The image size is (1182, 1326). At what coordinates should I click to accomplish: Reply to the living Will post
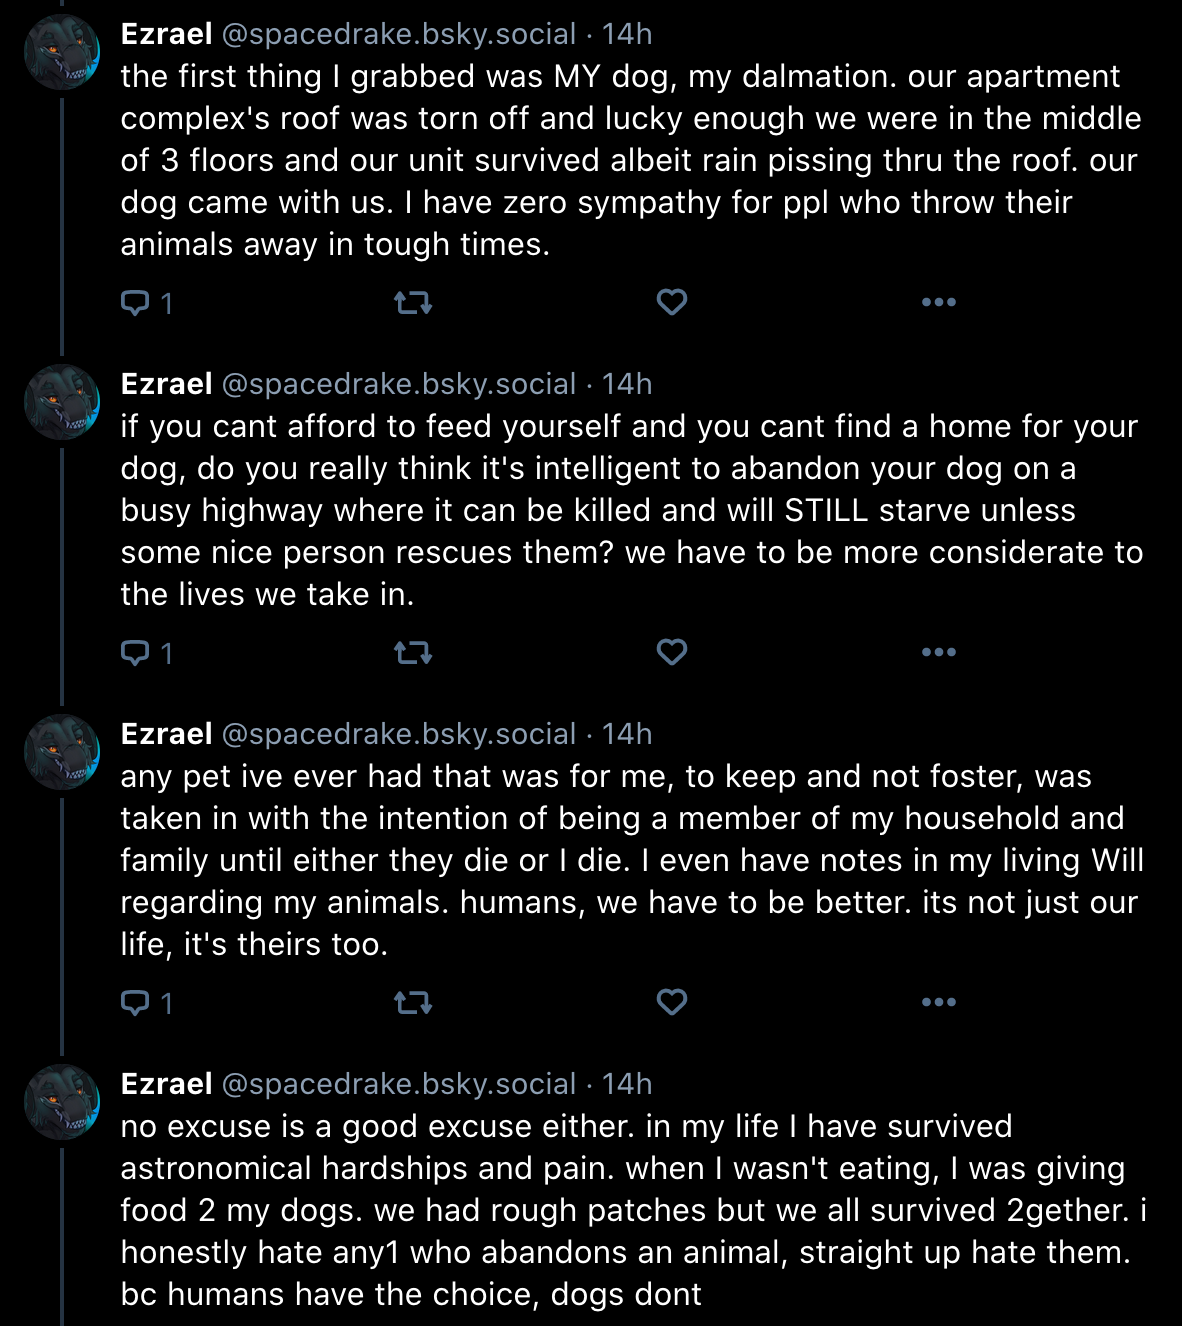(x=146, y=1003)
